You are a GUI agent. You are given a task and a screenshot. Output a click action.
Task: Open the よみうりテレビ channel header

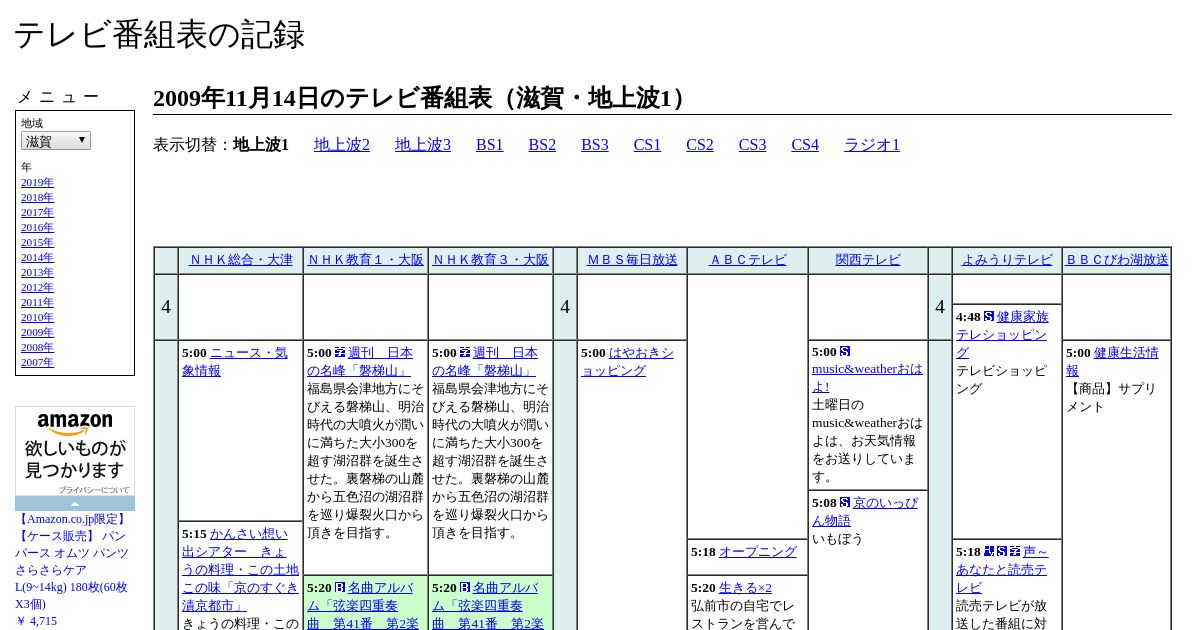[x=1007, y=260]
